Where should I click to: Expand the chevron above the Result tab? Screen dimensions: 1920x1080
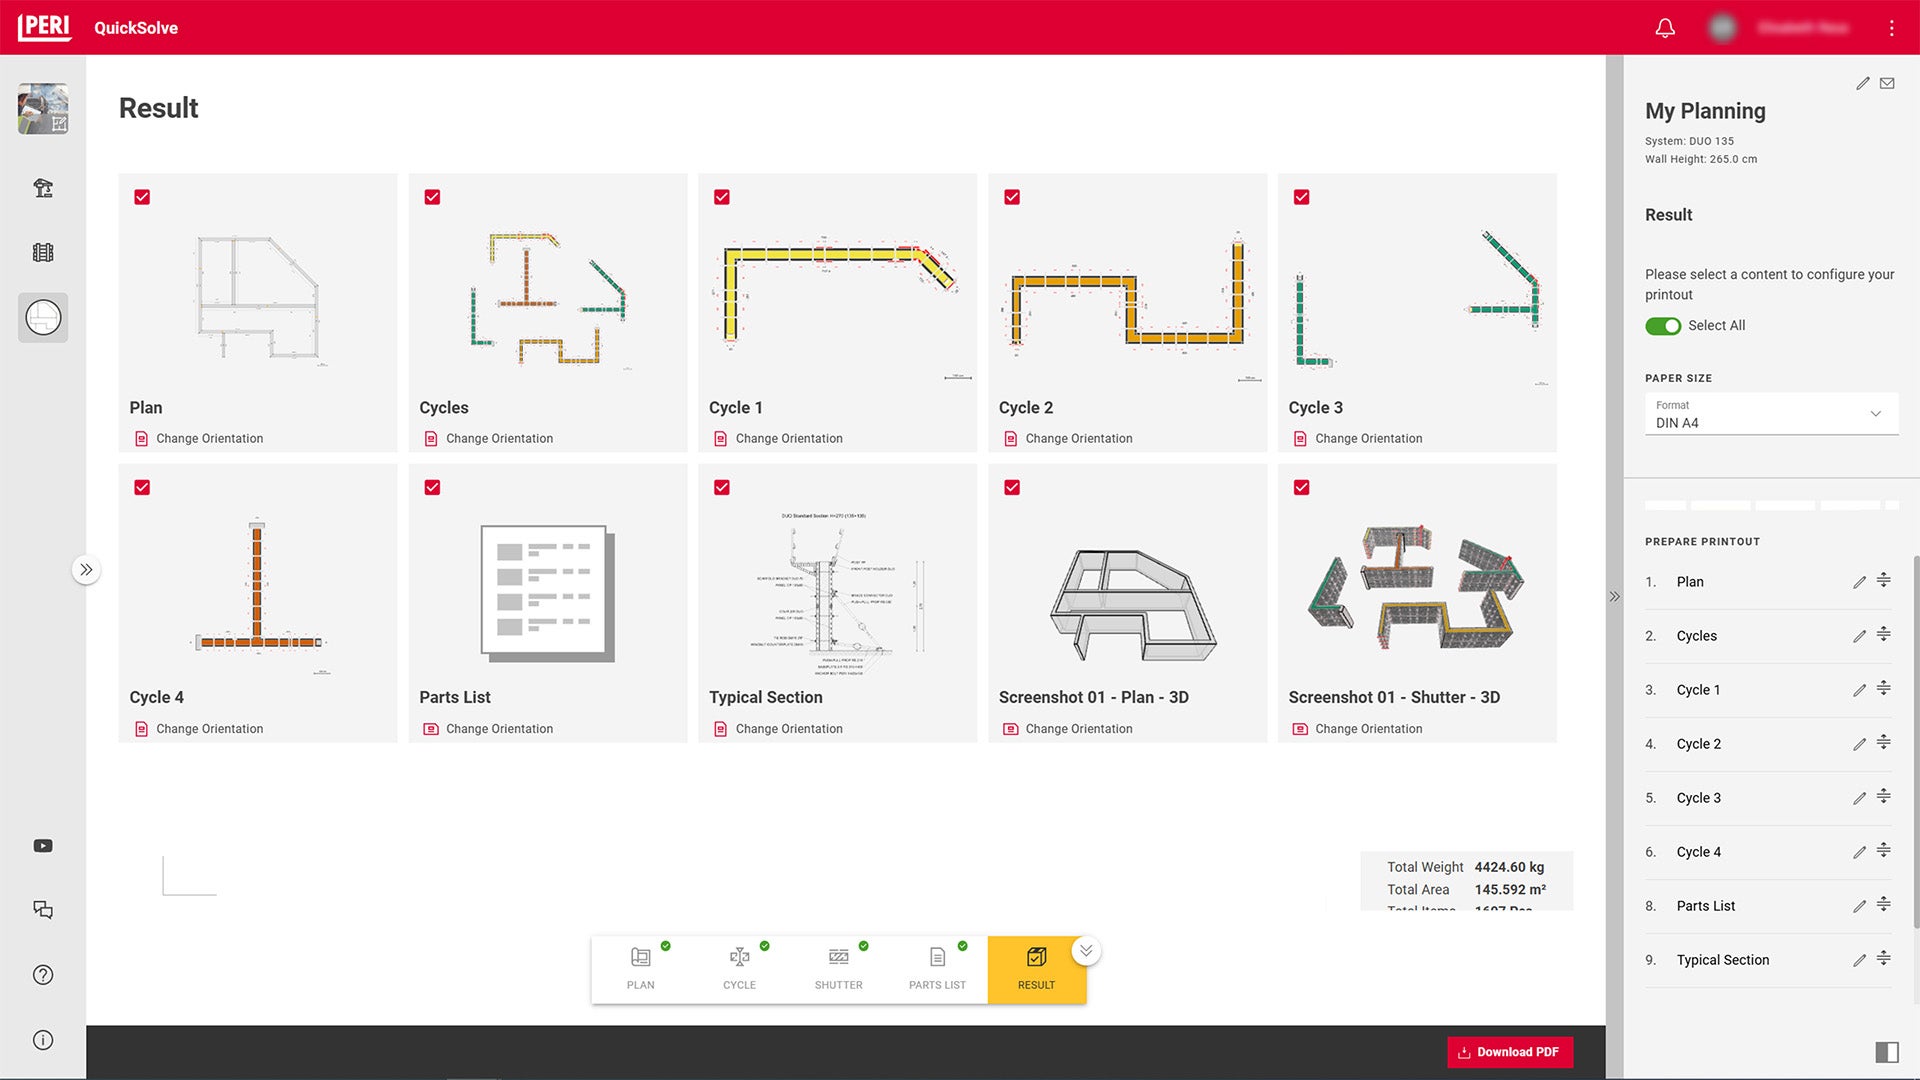tap(1085, 950)
